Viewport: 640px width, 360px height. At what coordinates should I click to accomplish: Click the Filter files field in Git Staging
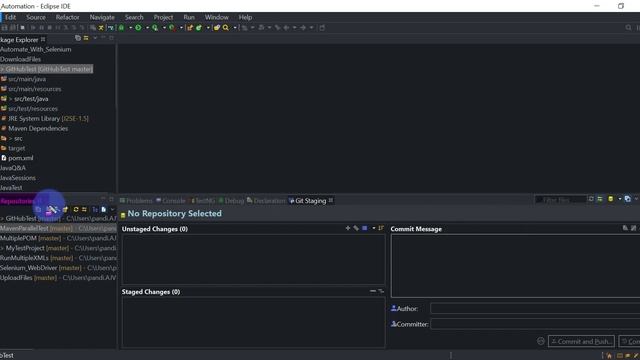coord(560,200)
